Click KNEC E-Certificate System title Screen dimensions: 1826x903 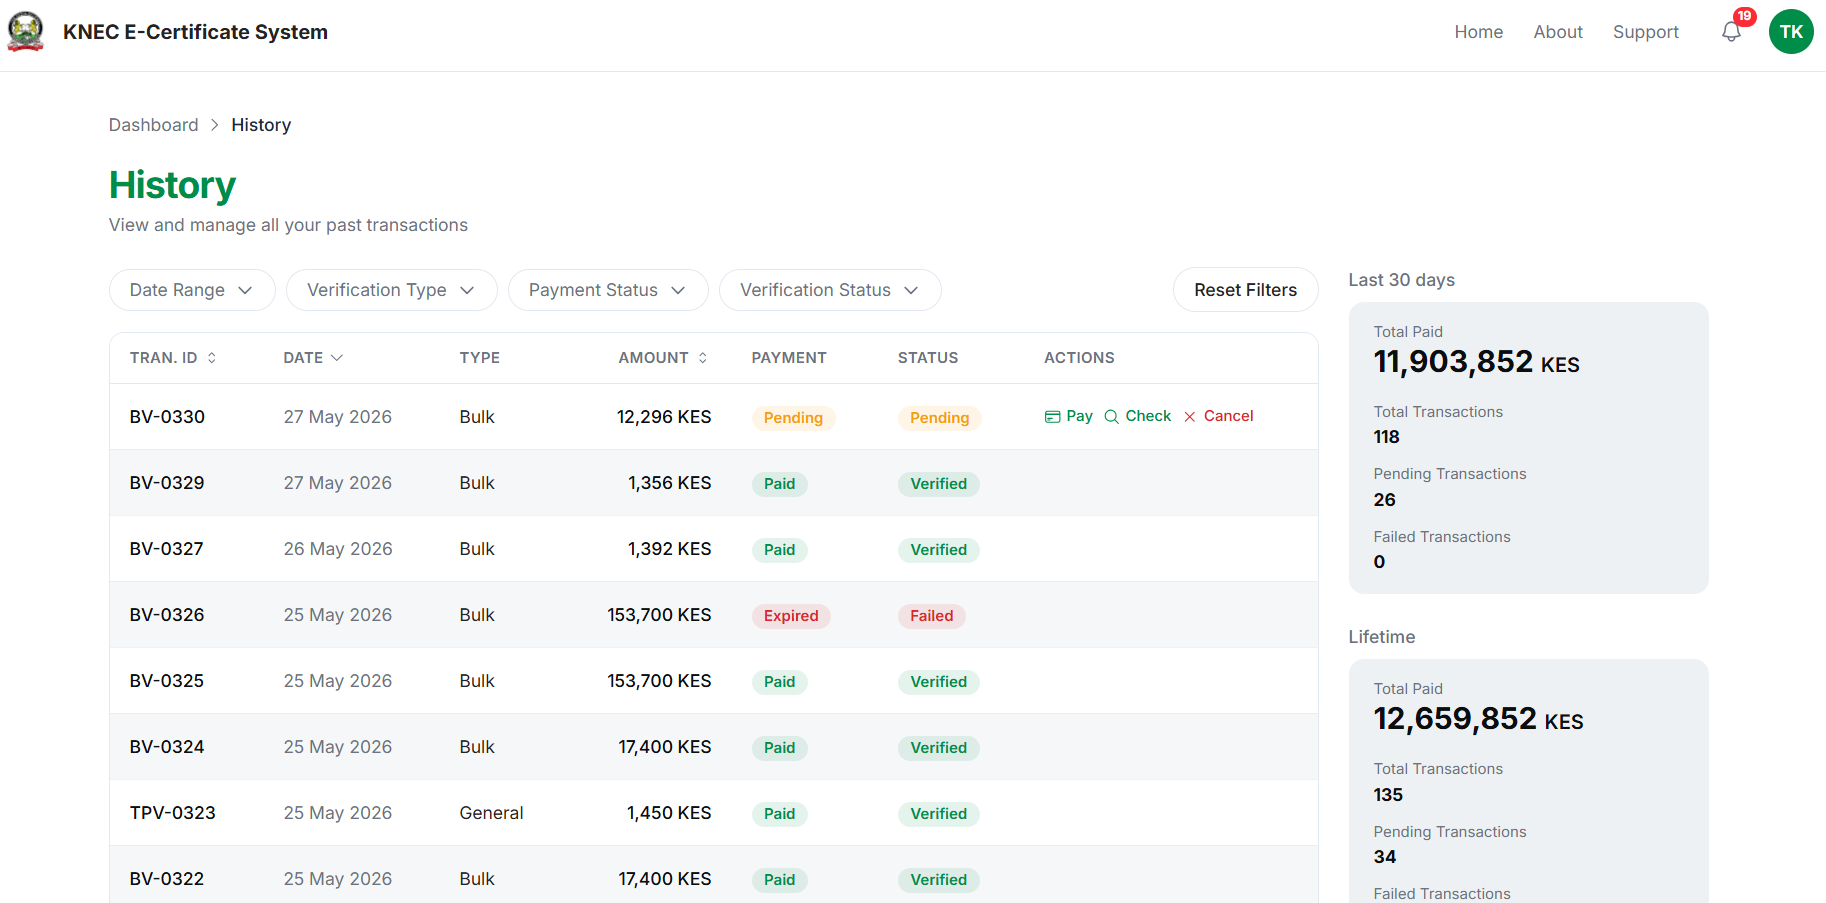click(195, 32)
